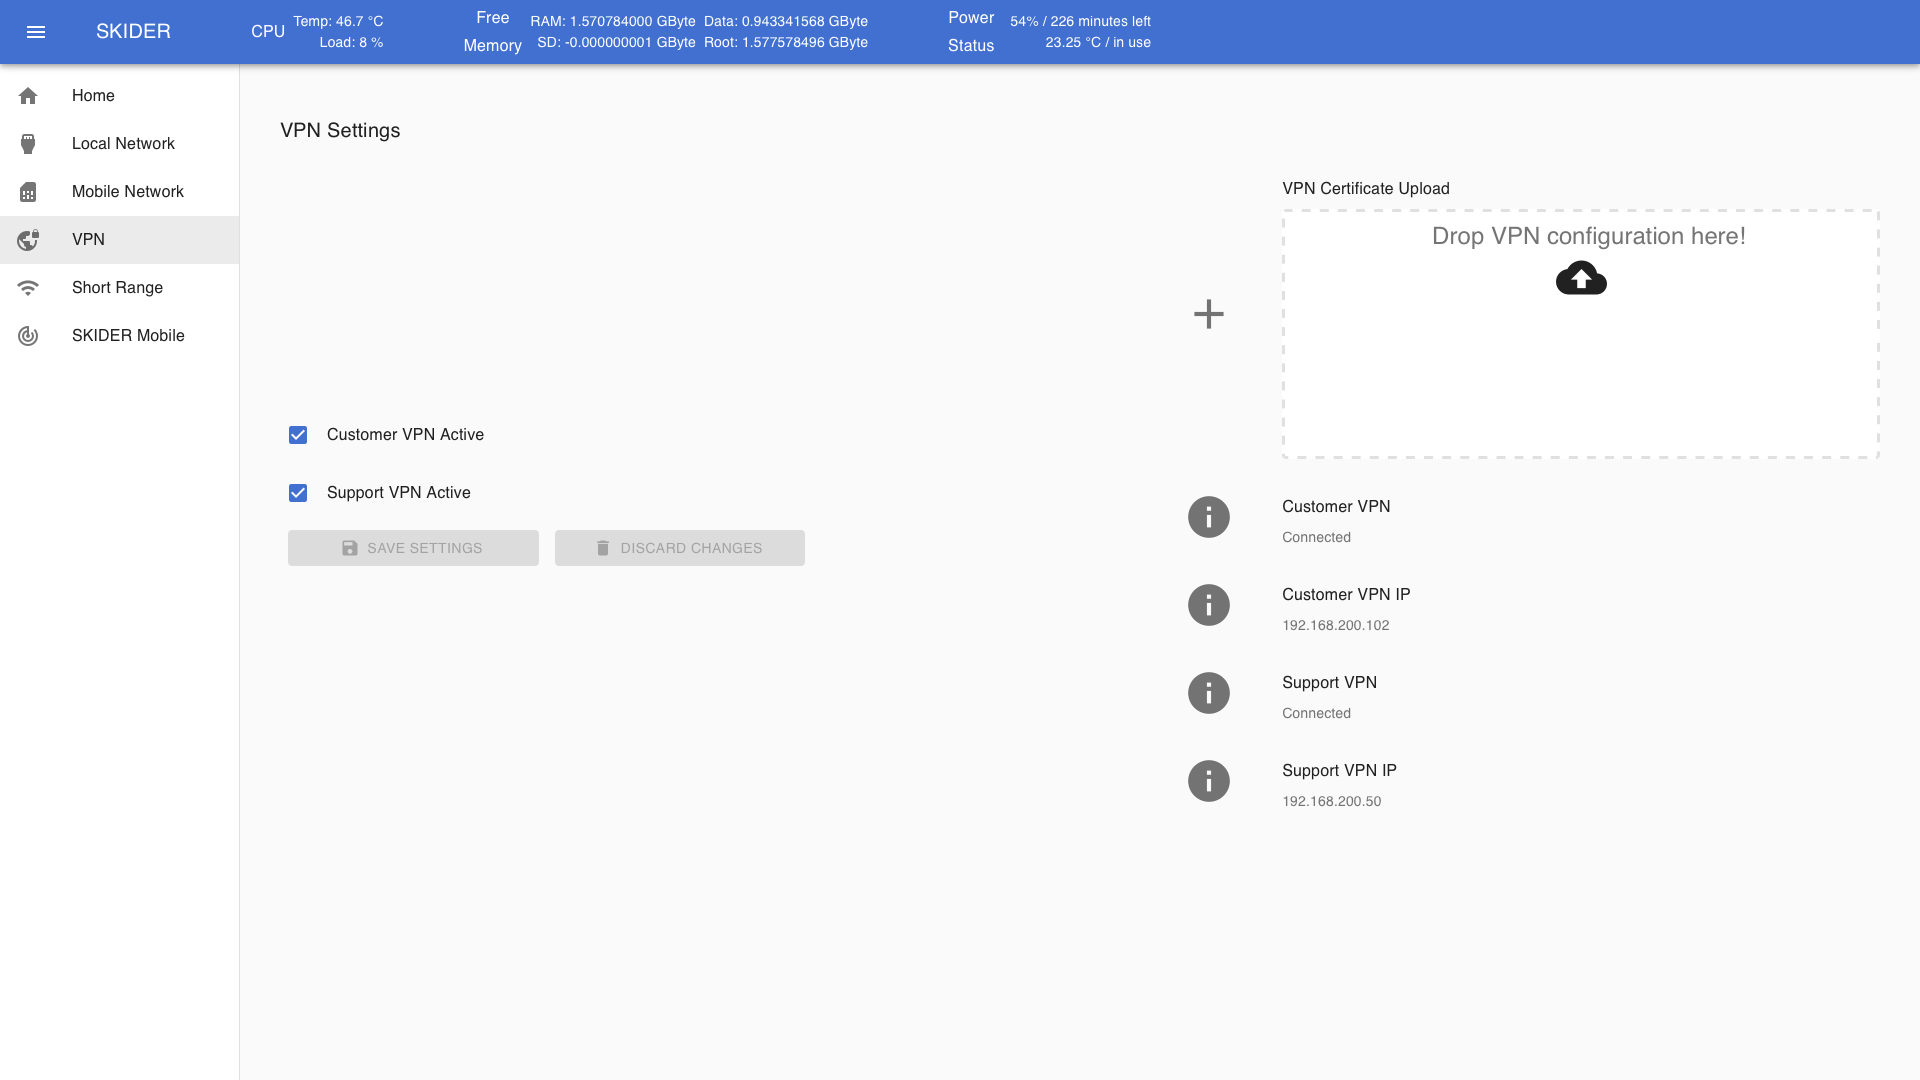
Task: Click the Short Range wifi icon
Action: pyautogui.click(x=28, y=288)
